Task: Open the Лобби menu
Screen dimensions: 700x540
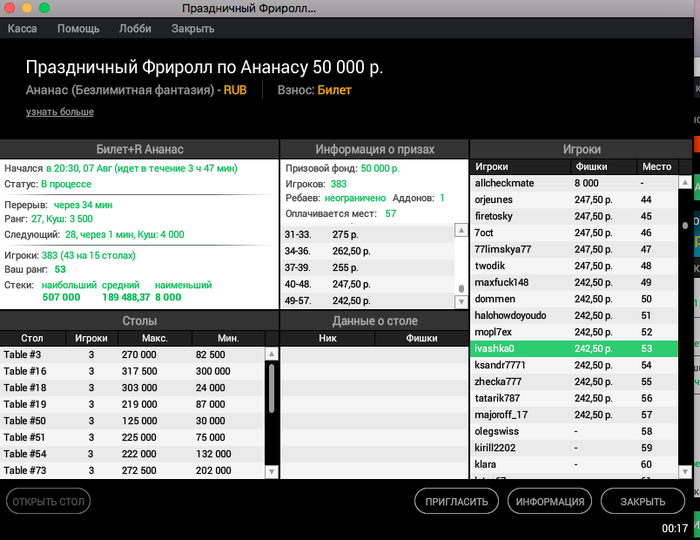Action: [135, 29]
